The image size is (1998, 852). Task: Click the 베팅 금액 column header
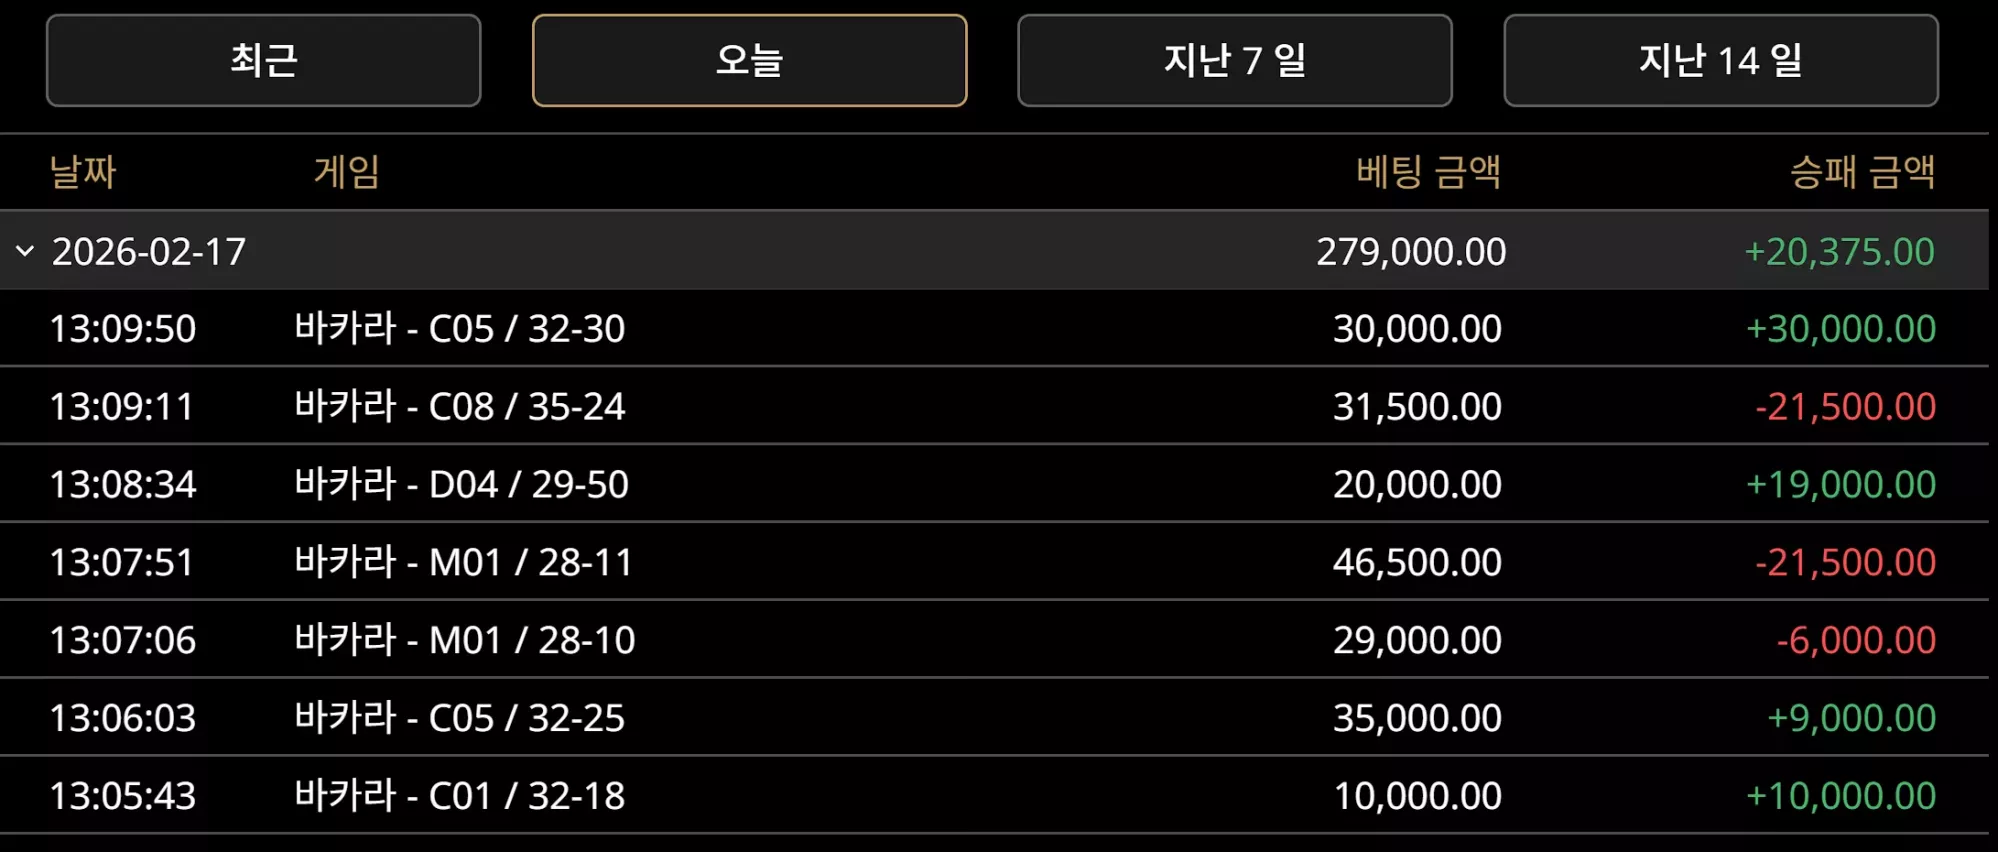[x=1429, y=172]
